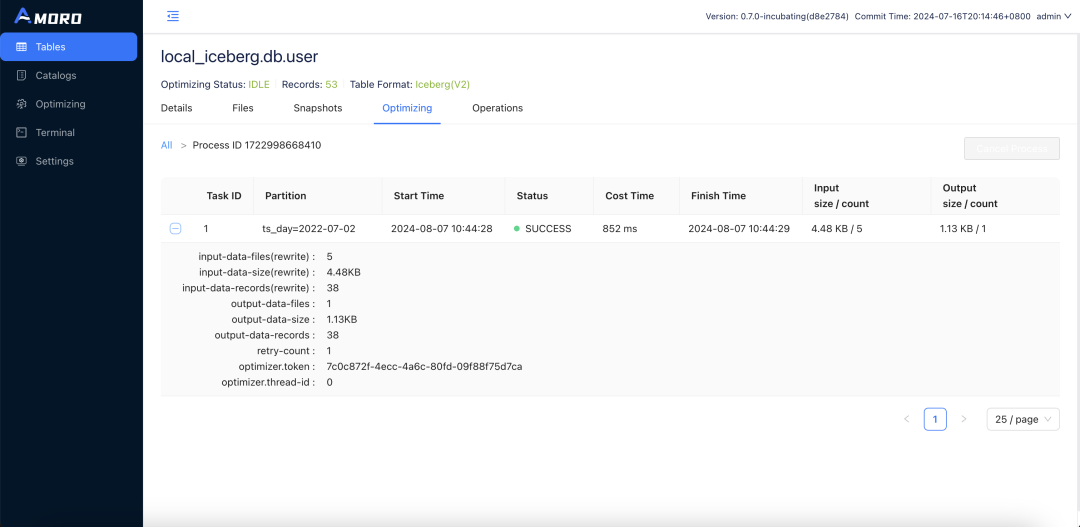Open the admin user dropdown
The height and width of the screenshot is (527, 1080).
[x=1054, y=16]
